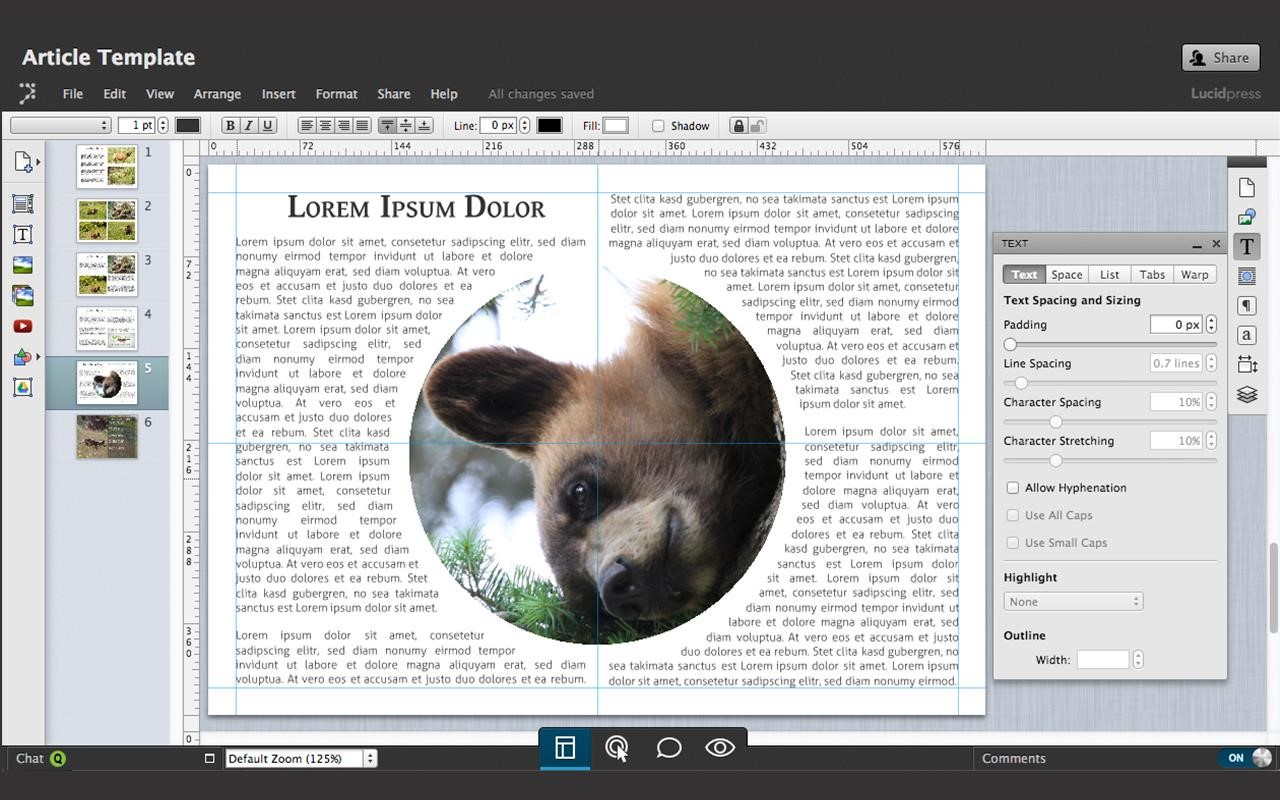Click the Share button at top right
The image size is (1280, 800).
click(1220, 58)
